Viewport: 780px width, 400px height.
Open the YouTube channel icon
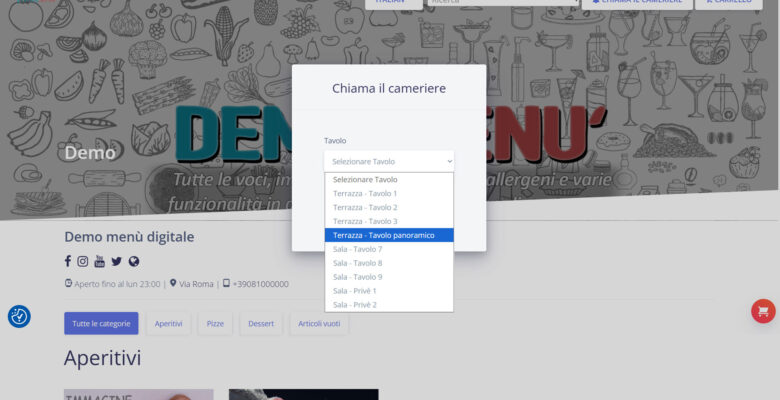pyautogui.click(x=99, y=262)
